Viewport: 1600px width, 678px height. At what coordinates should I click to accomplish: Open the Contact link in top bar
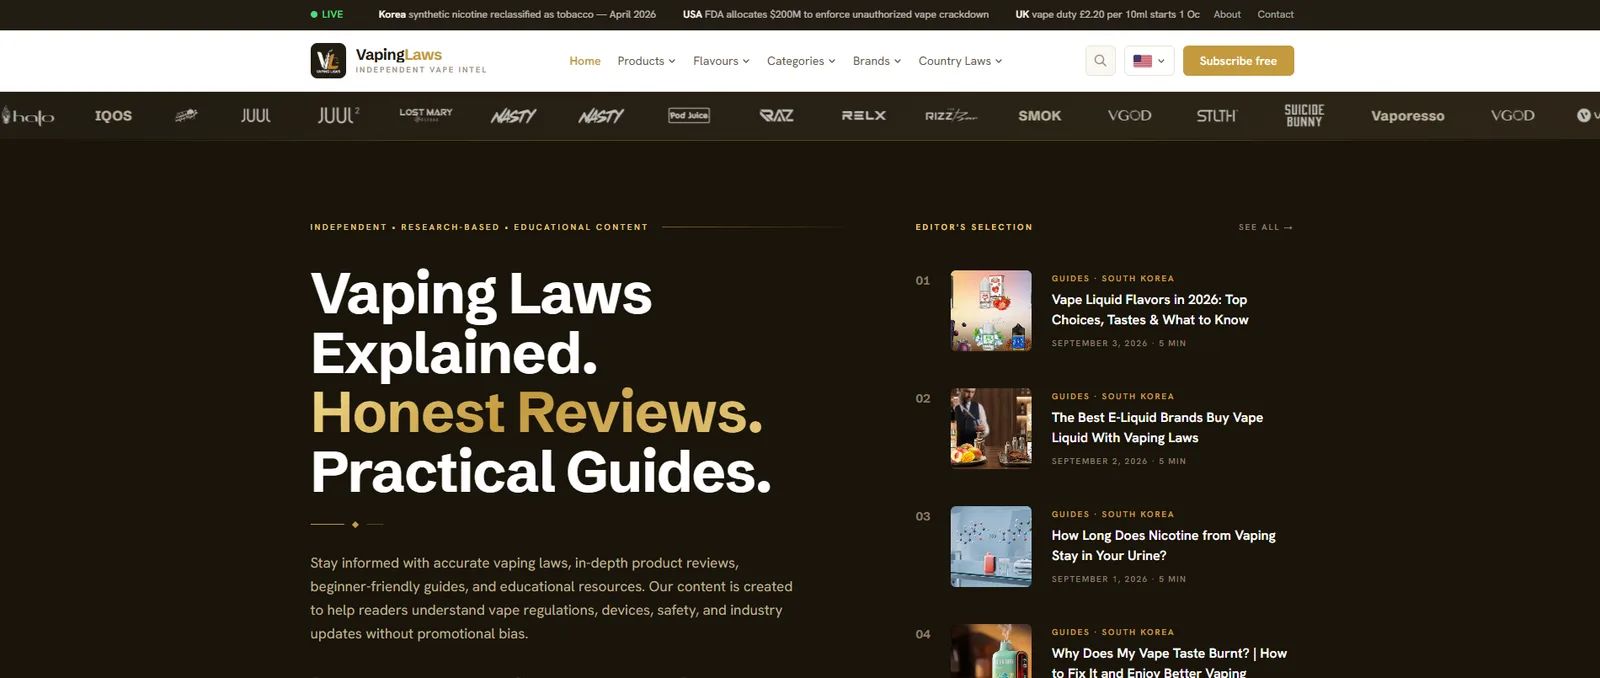(x=1275, y=14)
